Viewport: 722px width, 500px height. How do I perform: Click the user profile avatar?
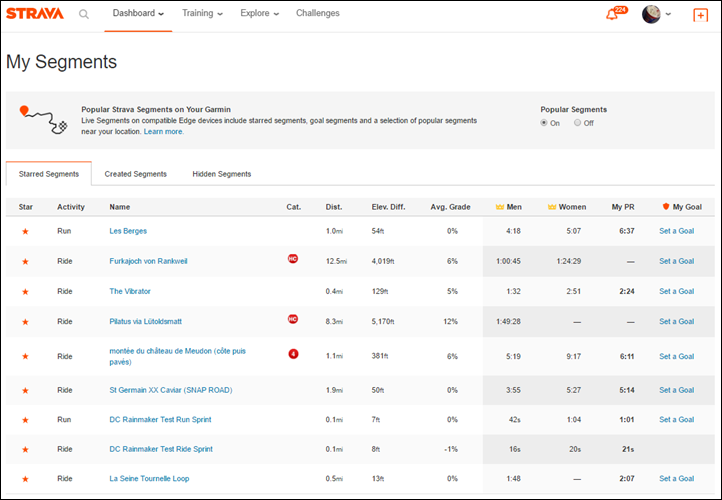coord(651,14)
